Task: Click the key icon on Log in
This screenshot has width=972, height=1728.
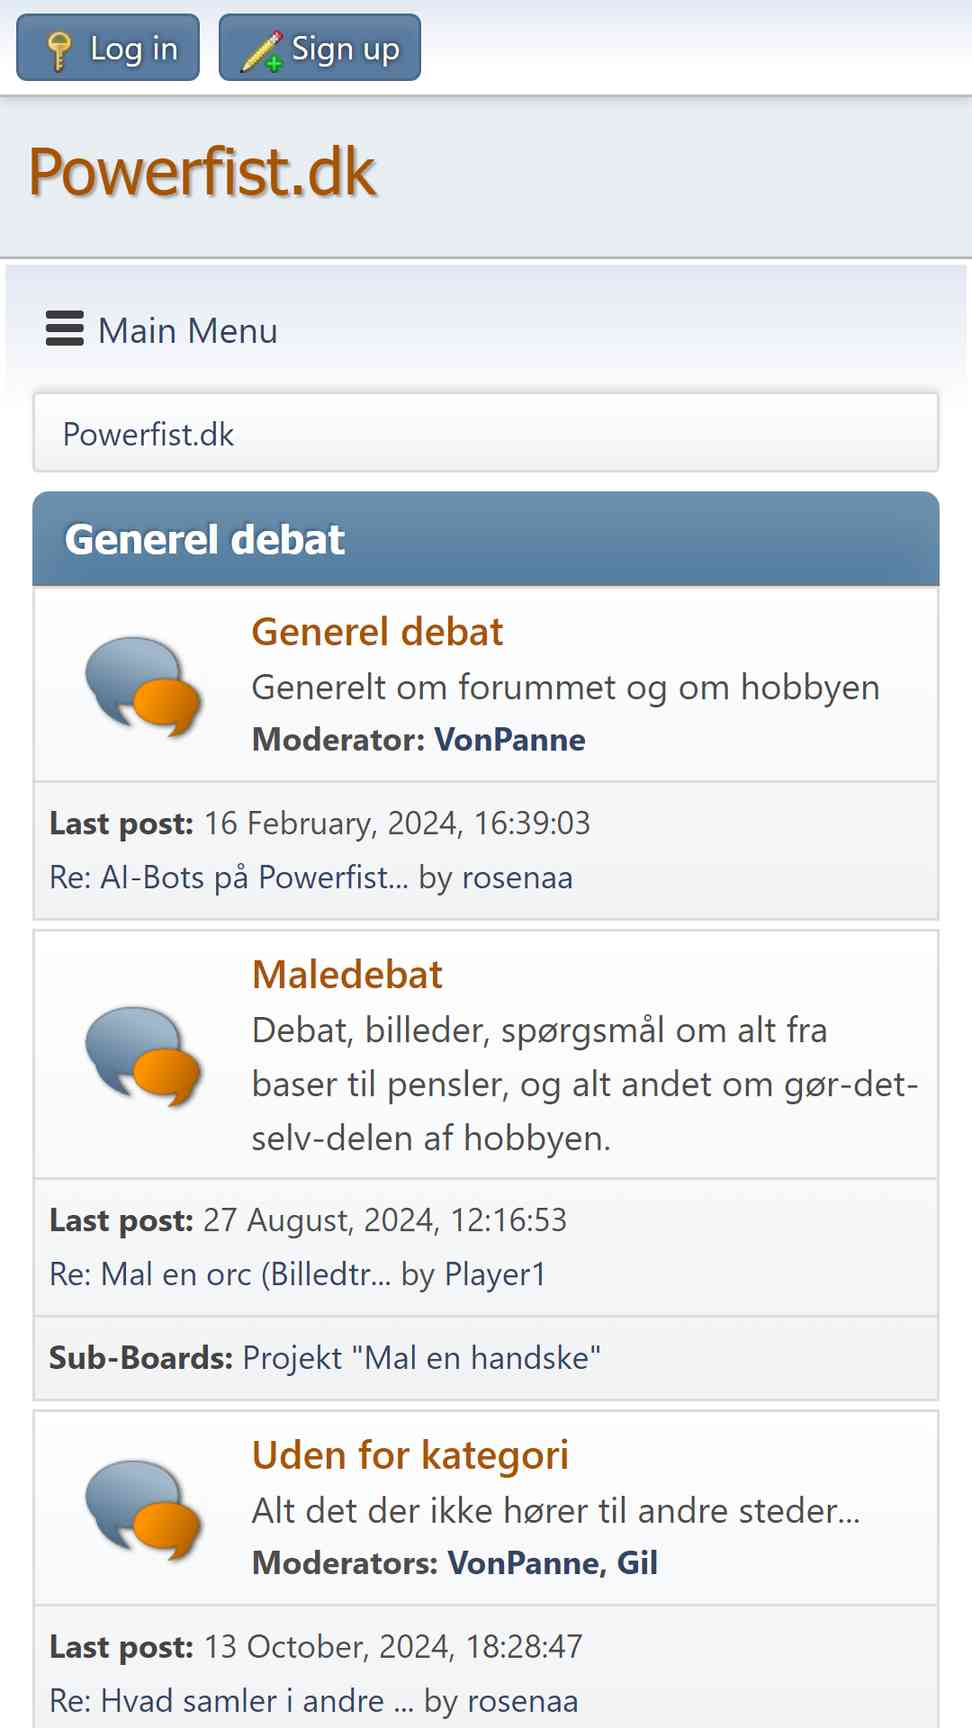Action: point(59,50)
